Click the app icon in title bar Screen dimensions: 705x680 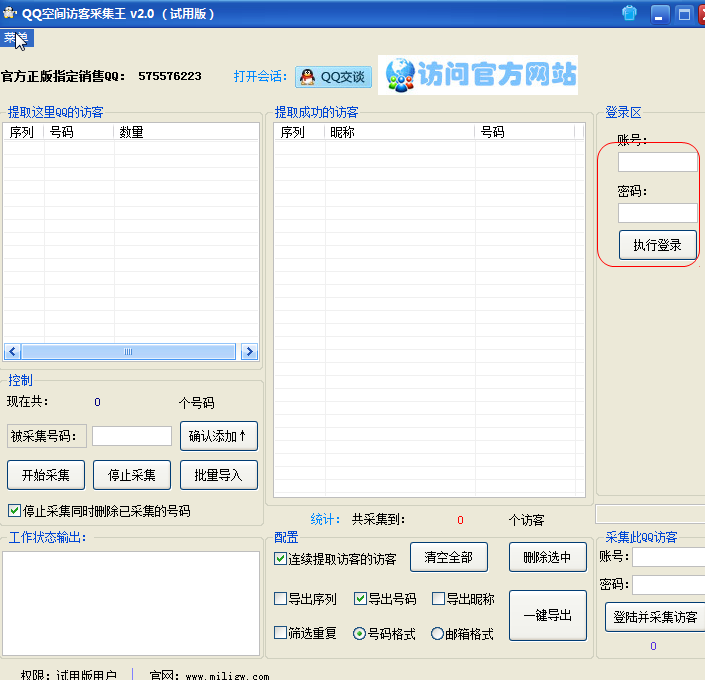pyautogui.click(x=9, y=13)
